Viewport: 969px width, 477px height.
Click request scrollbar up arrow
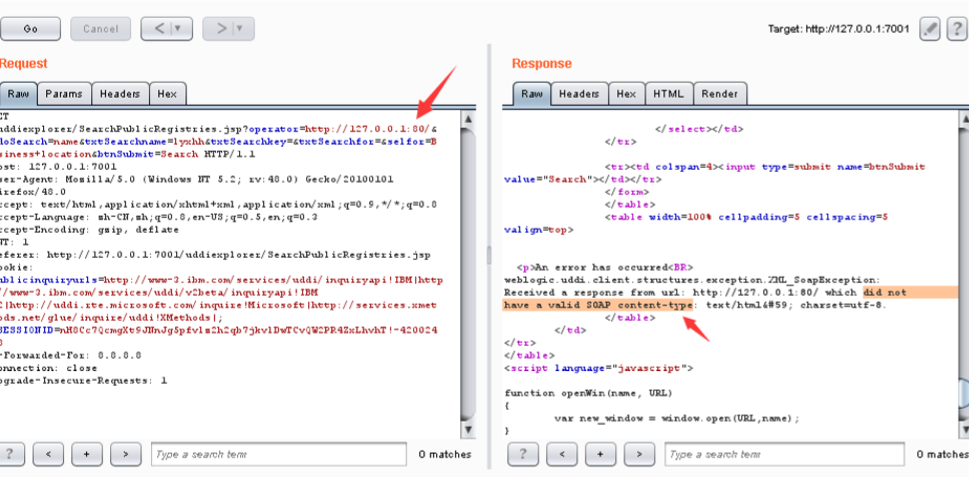point(468,119)
